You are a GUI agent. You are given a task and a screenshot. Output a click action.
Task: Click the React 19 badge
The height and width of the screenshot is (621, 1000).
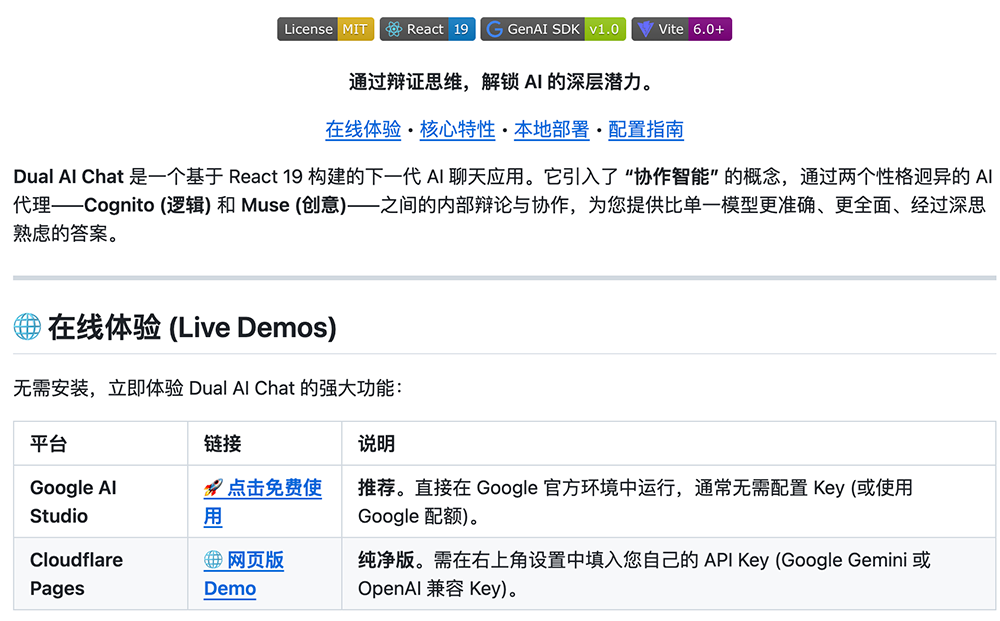[427, 29]
